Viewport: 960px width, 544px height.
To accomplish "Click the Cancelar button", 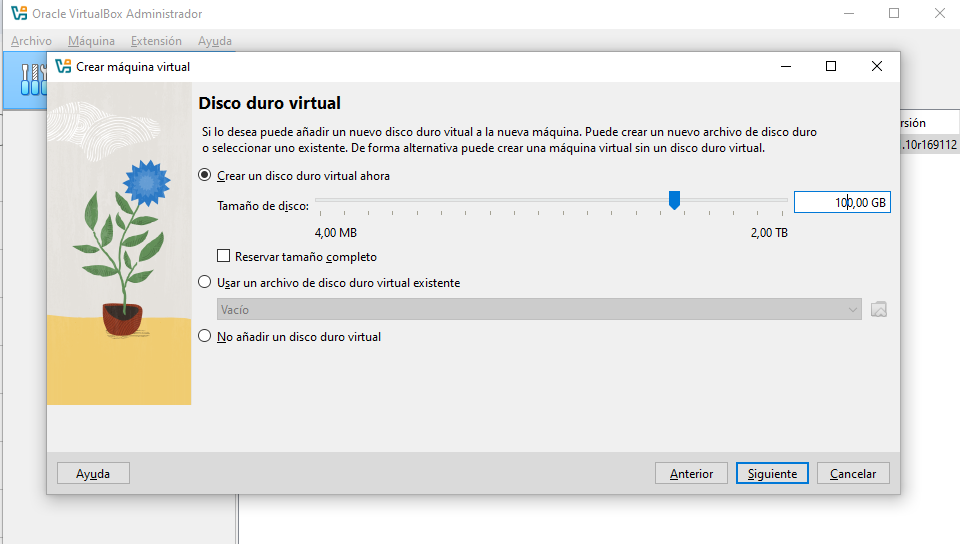I will (x=853, y=474).
